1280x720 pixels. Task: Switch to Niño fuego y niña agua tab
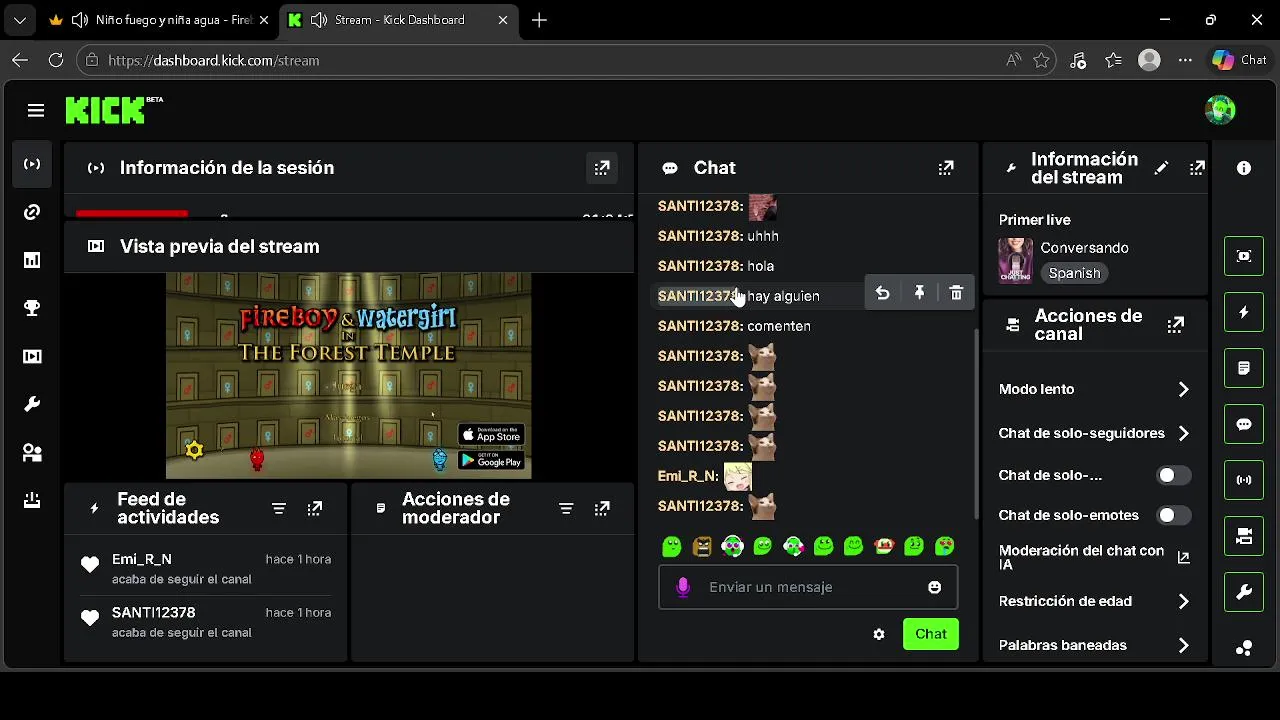[x=160, y=20]
